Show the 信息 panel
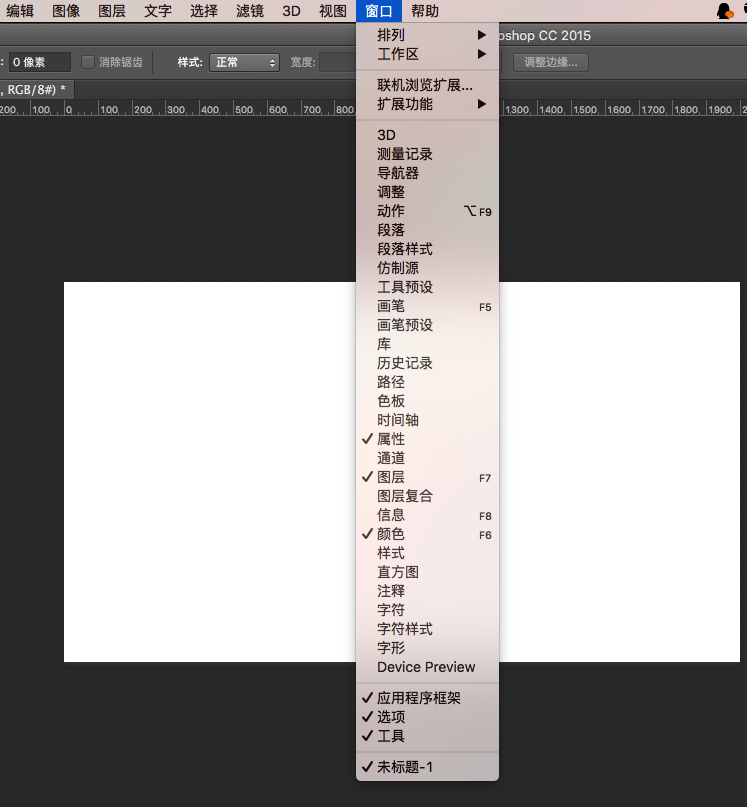Viewport: 747px width, 807px height. coord(427,515)
